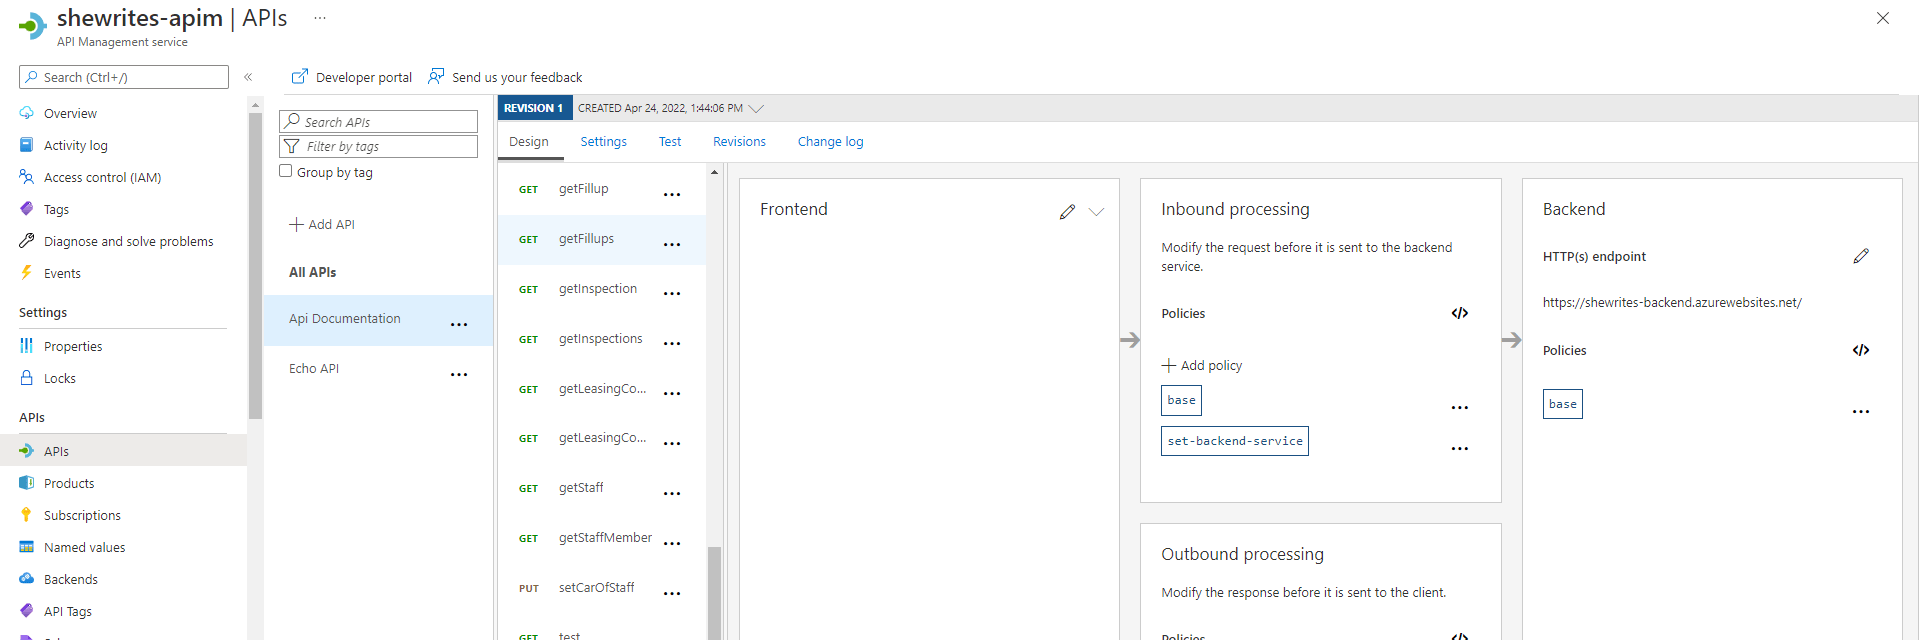Edit the Frontend with pencil icon
Image resolution: width=1919 pixels, height=640 pixels.
click(x=1067, y=211)
